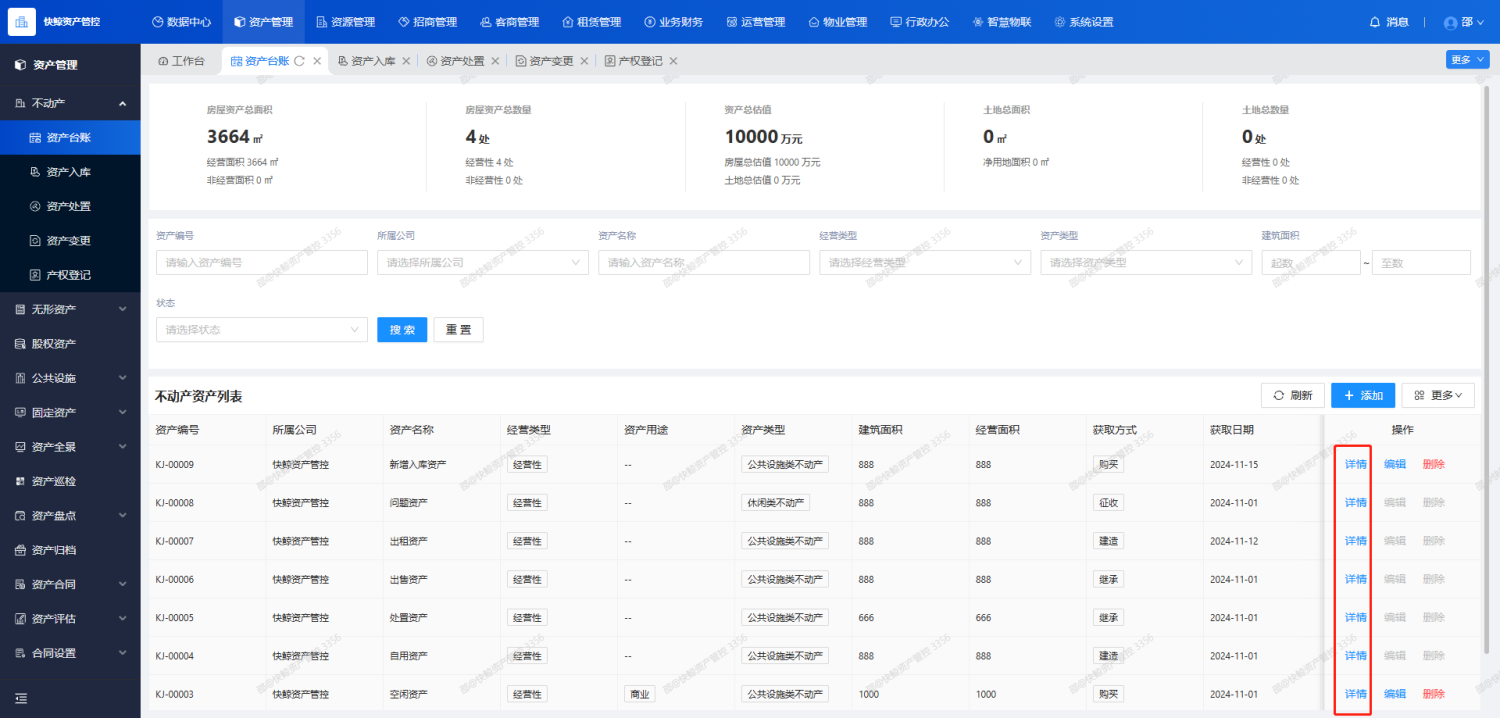Expand the 无形资产 sidebar group
The image size is (1500, 718).
tap(70, 309)
